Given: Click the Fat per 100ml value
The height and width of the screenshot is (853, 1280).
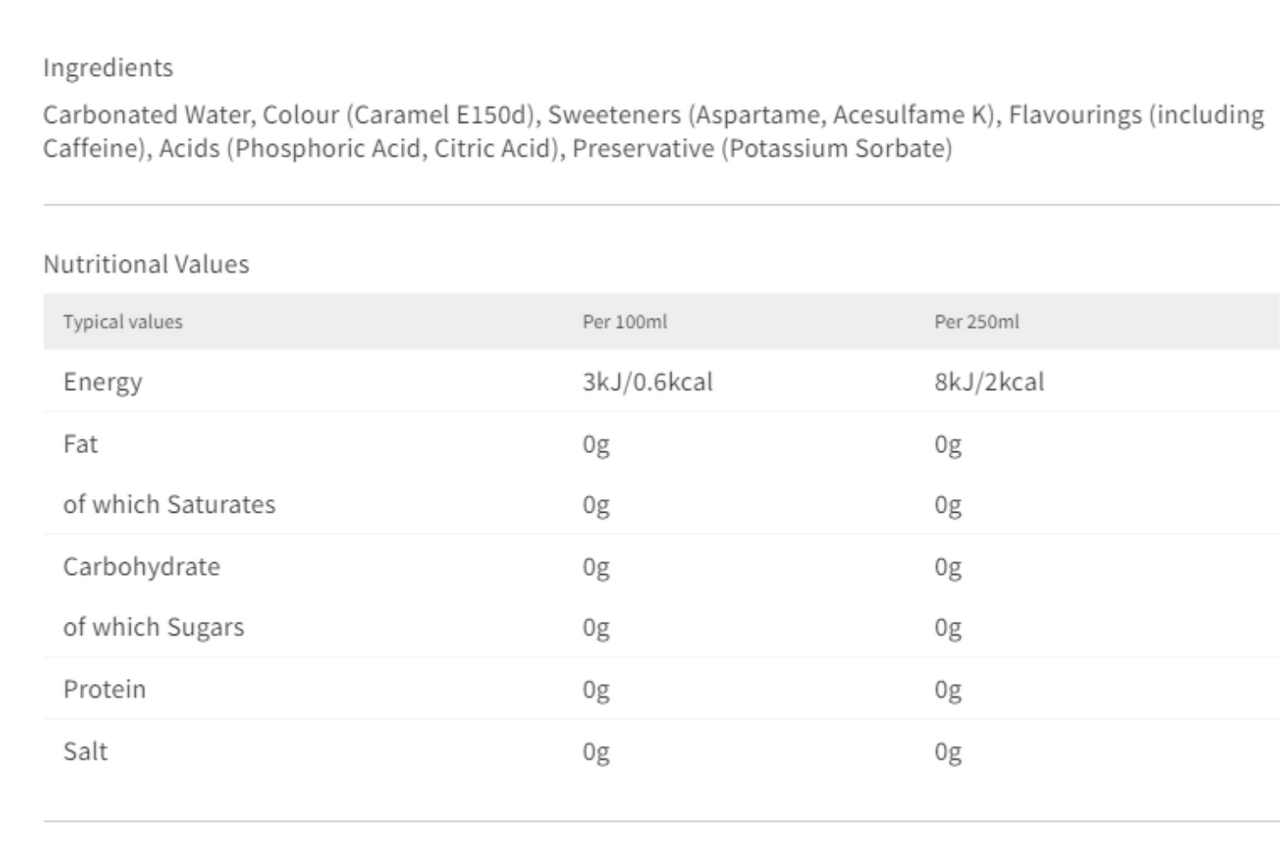Looking at the screenshot, I should [x=595, y=446].
